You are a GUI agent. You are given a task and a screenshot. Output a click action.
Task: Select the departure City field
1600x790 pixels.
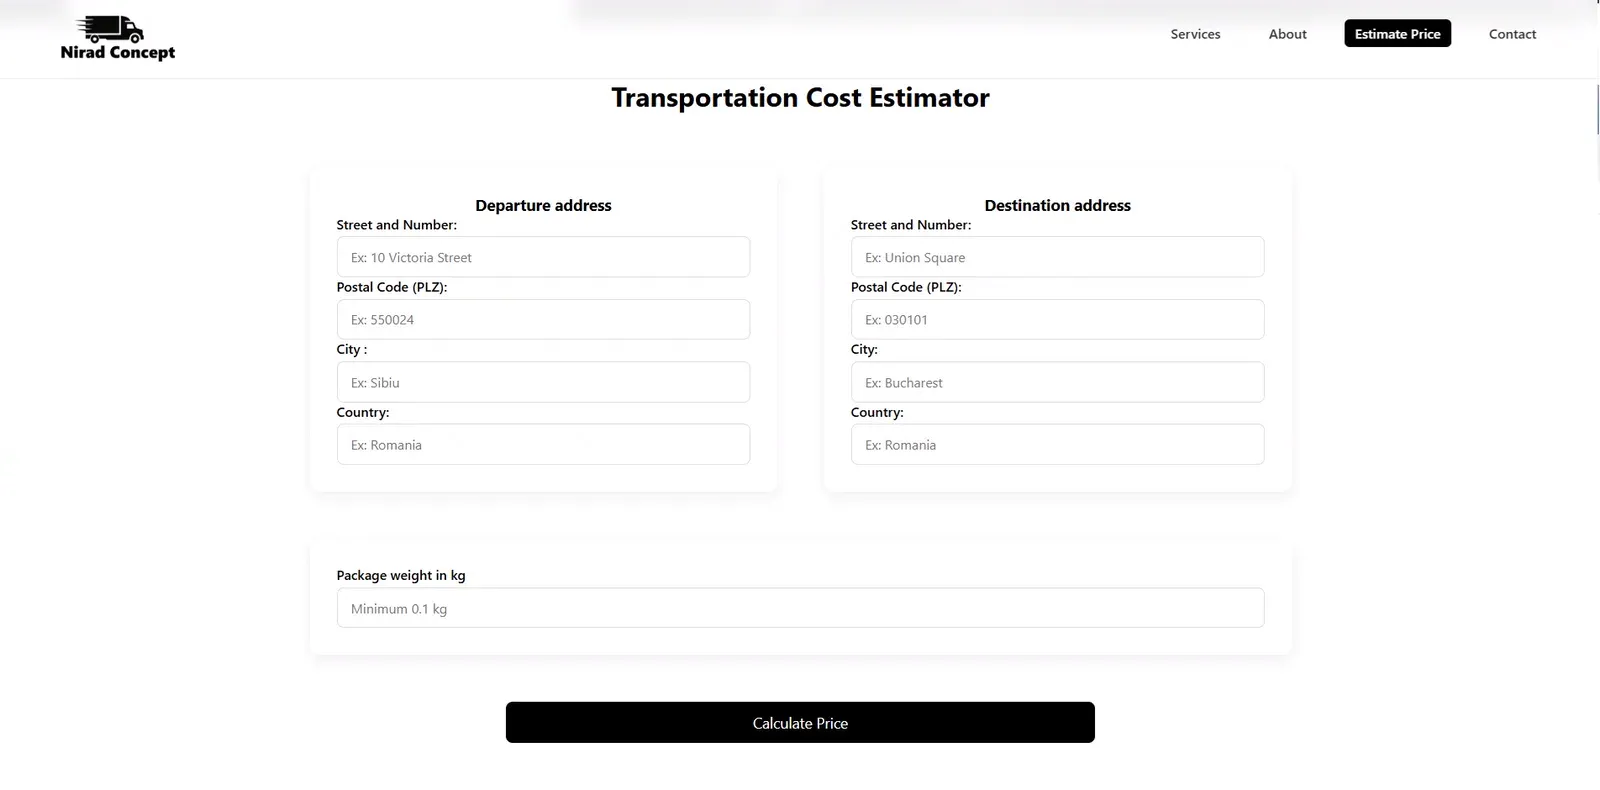(543, 382)
